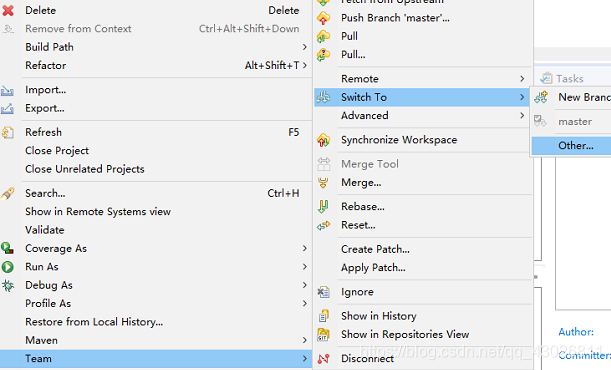Expand the Build Path submenu arrow
This screenshot has width=611, height=370.
point(305,47)
